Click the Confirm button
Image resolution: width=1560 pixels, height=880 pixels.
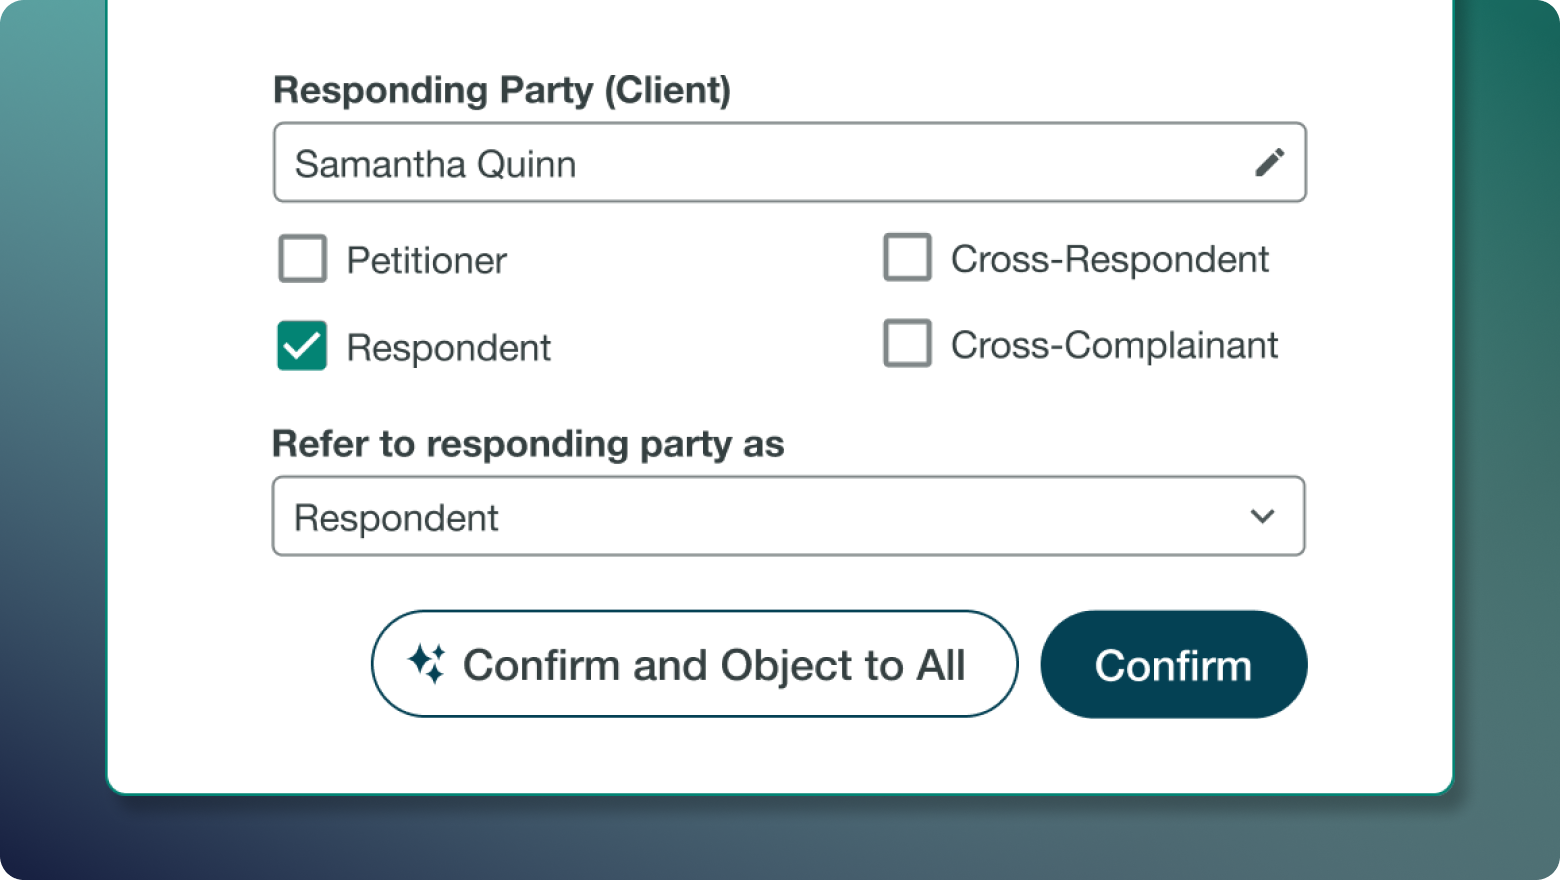pos(1173,663)
